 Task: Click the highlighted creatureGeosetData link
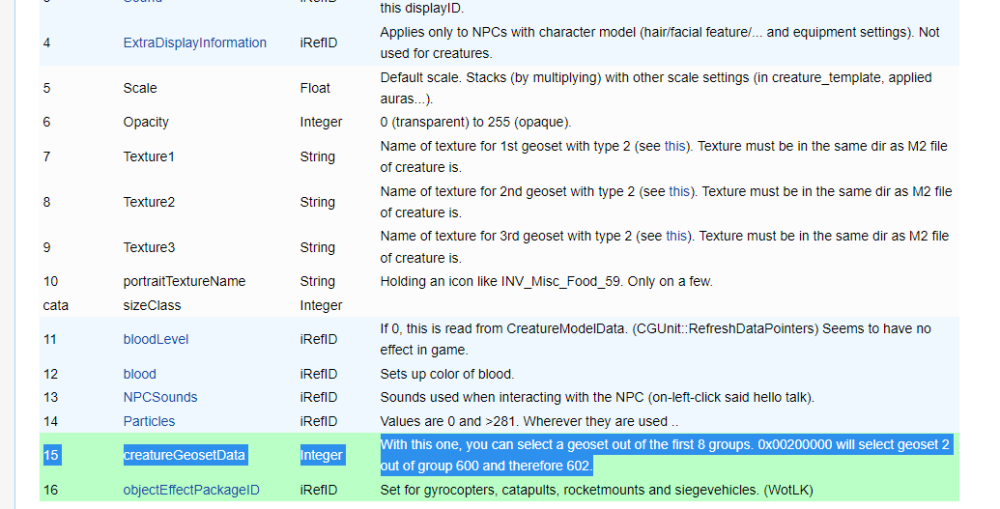(184, 455)
